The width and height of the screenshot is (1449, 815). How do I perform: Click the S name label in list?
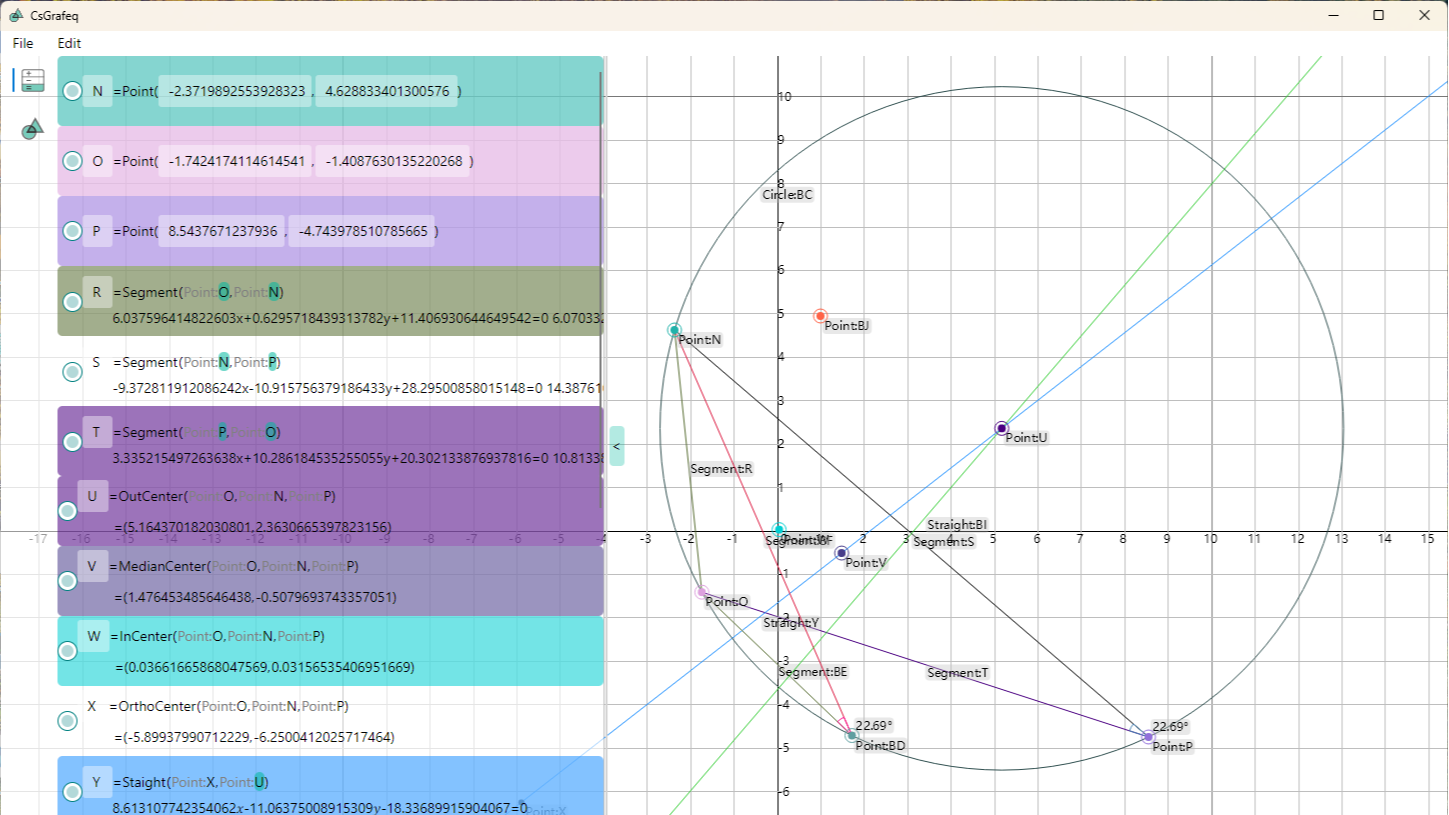pos(96,362)
